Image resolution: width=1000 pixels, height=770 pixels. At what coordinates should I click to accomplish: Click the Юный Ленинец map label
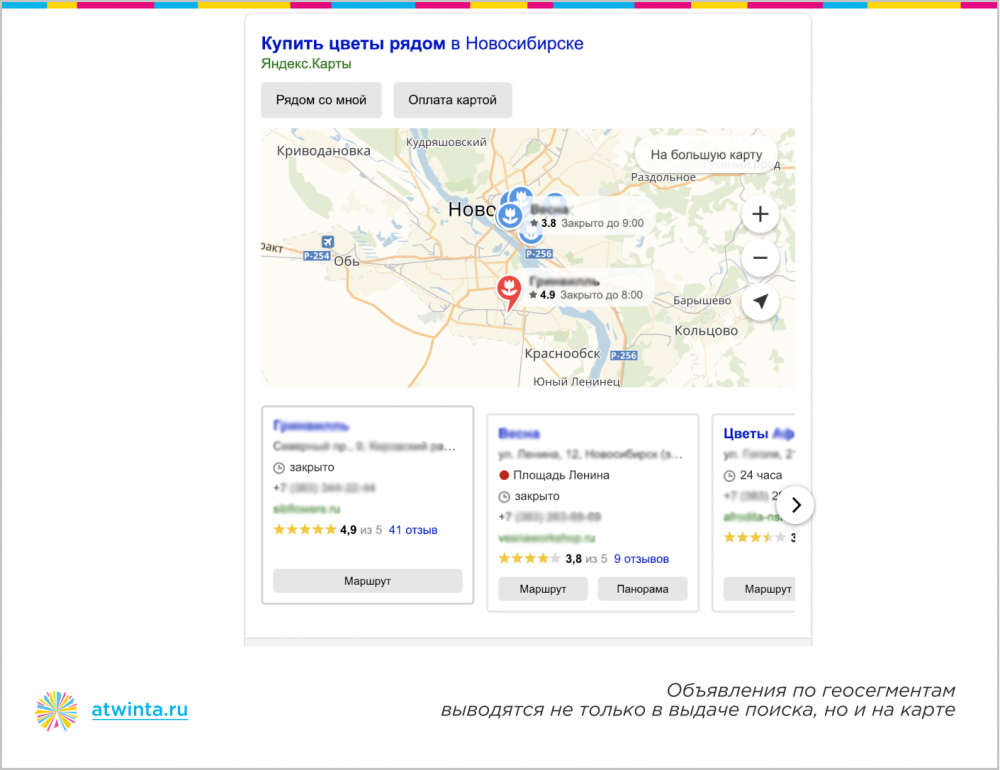click(x=577, y=381)
